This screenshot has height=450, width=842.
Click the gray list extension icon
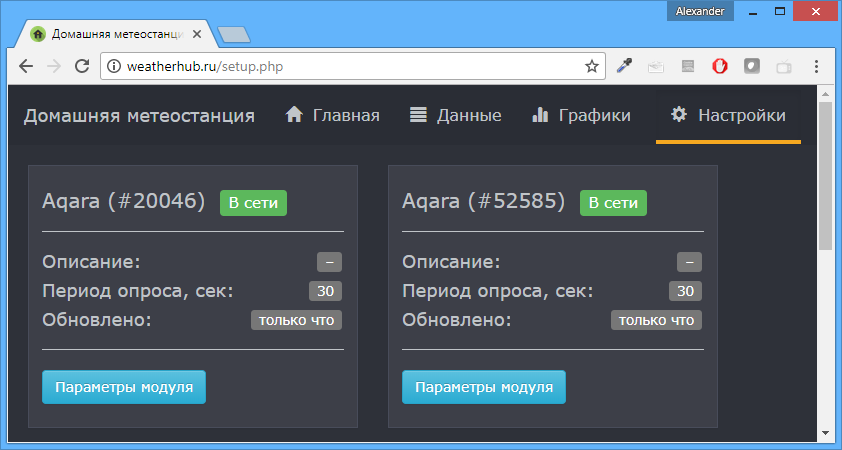(x=688, y=66)
